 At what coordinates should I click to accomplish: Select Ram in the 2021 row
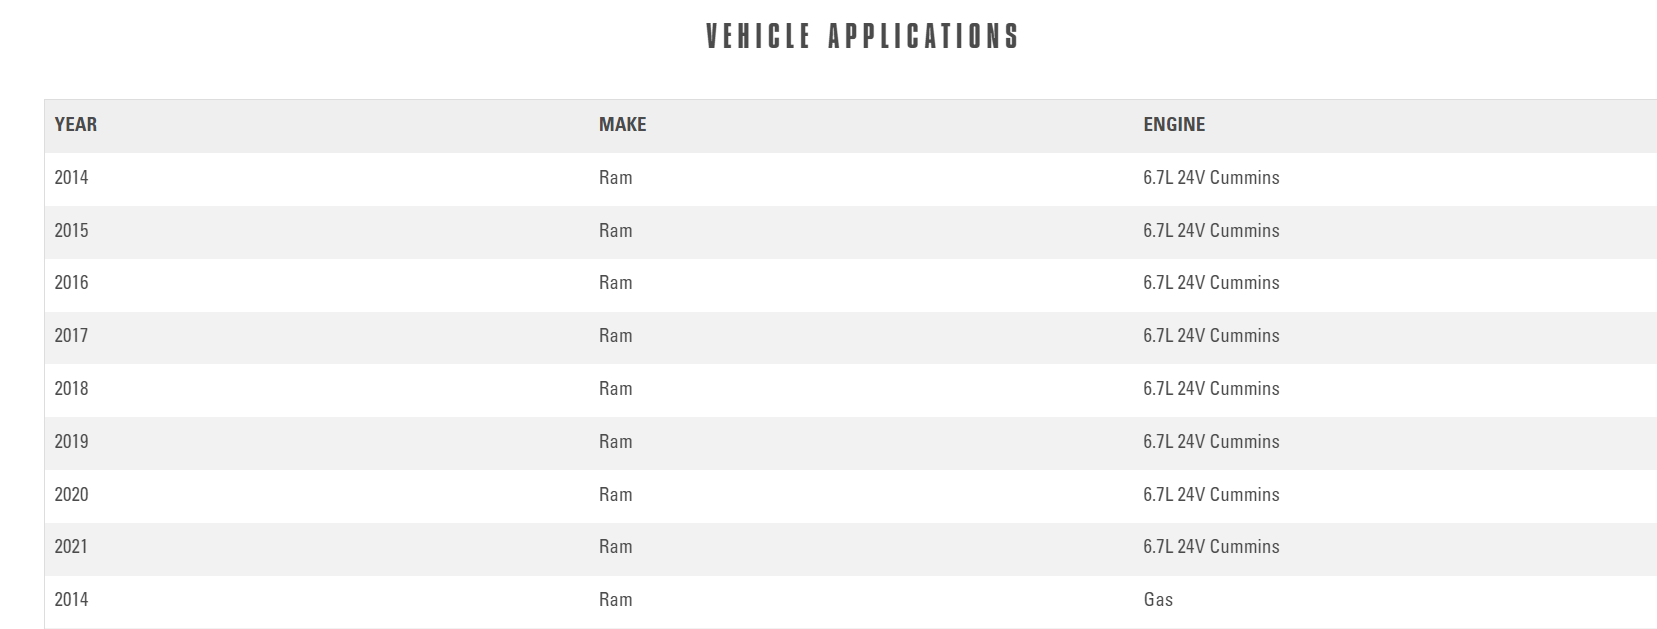coord(615,547)
